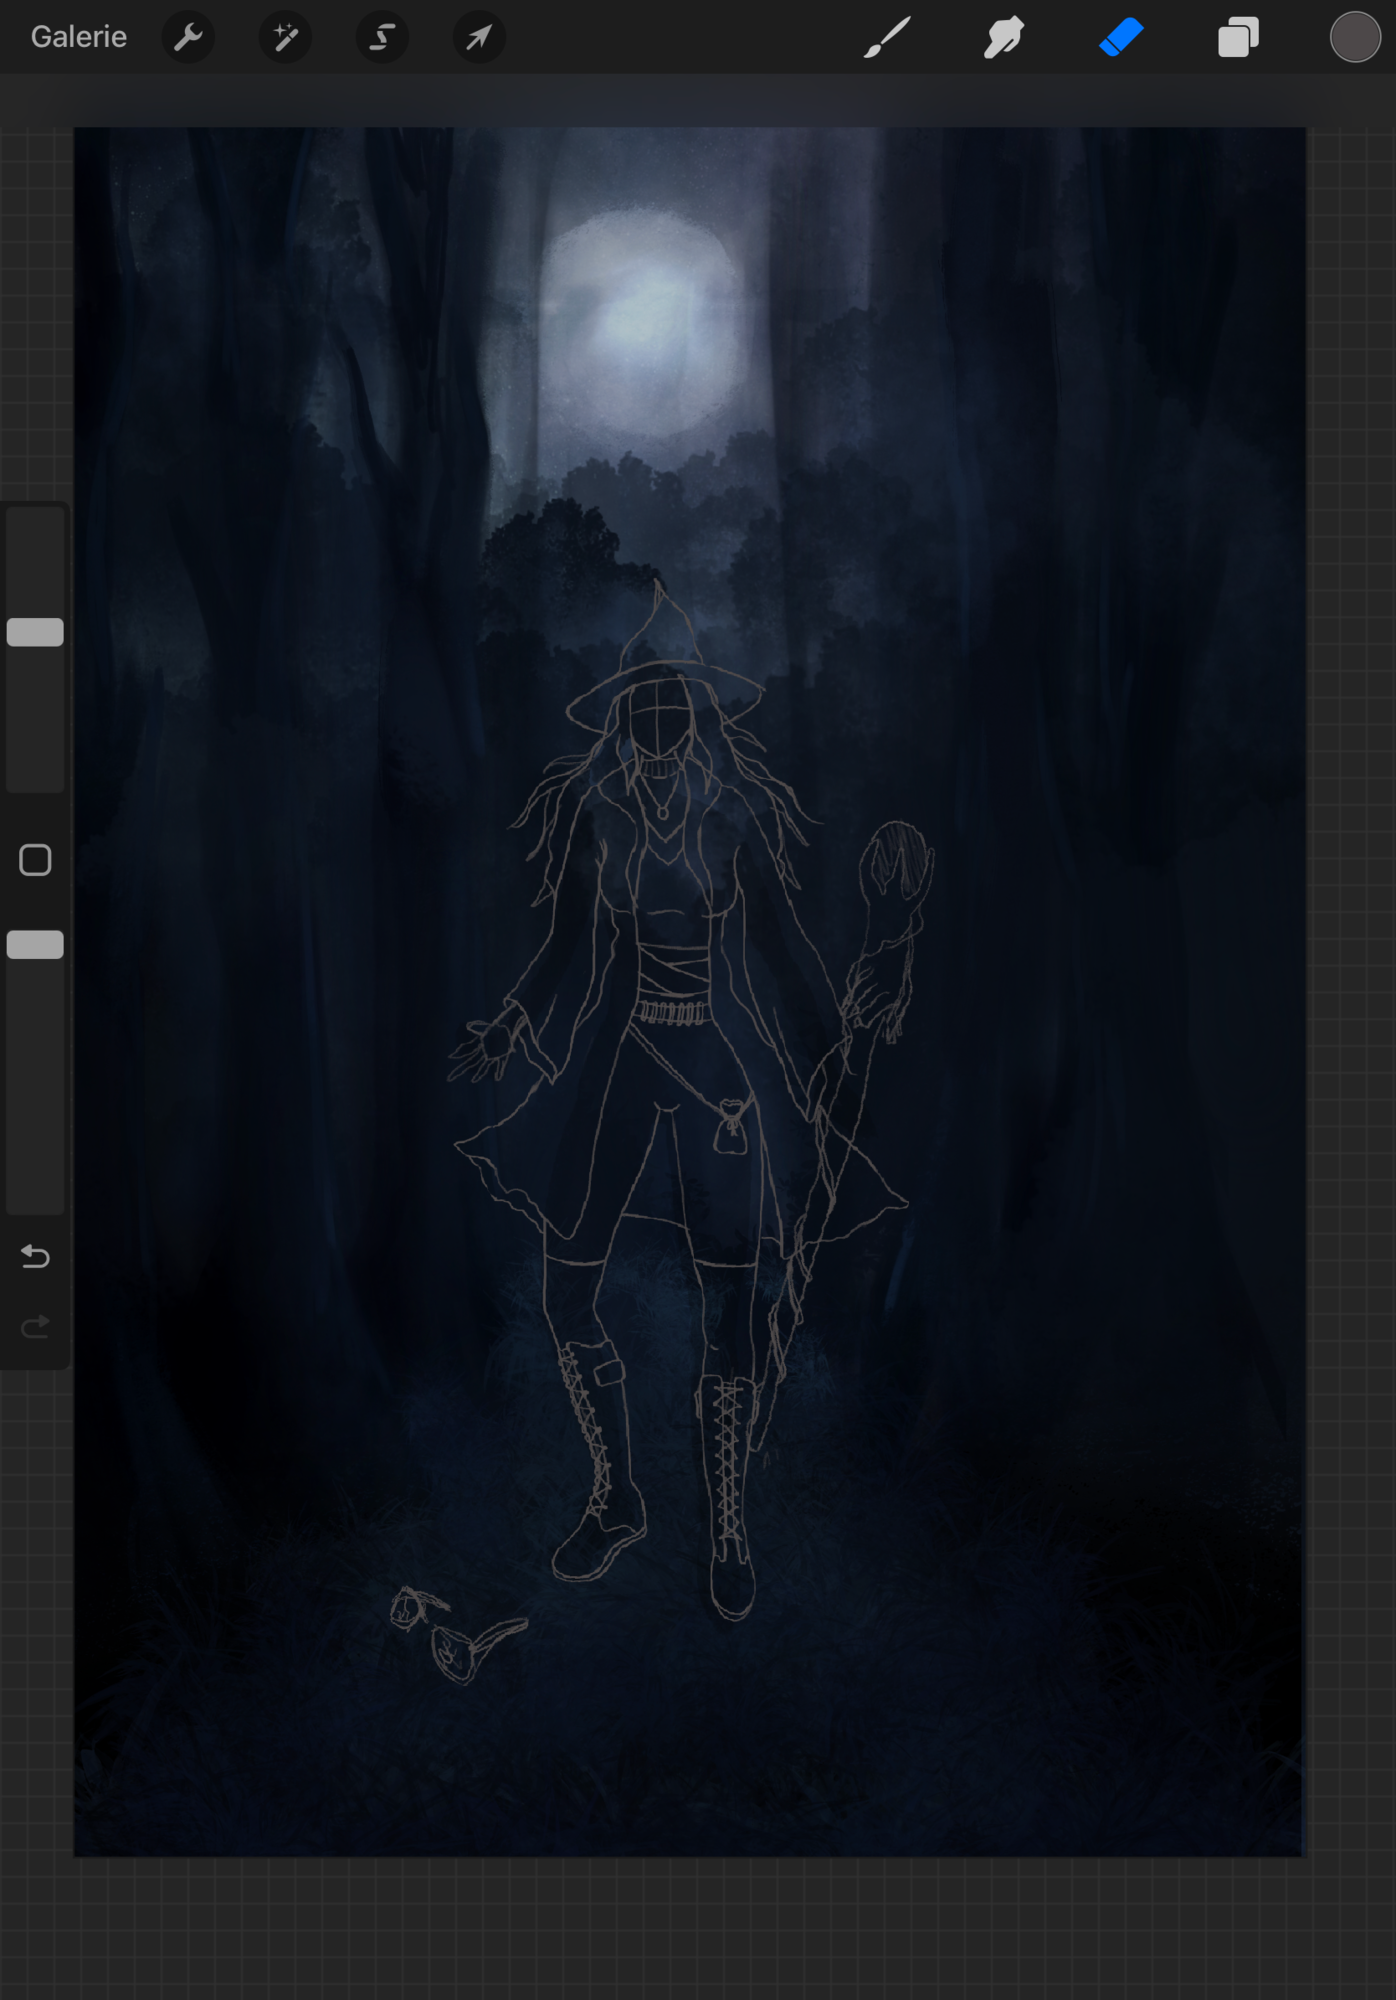Open the Layers panel
1396x2000 pixels.
[1238, 38]
